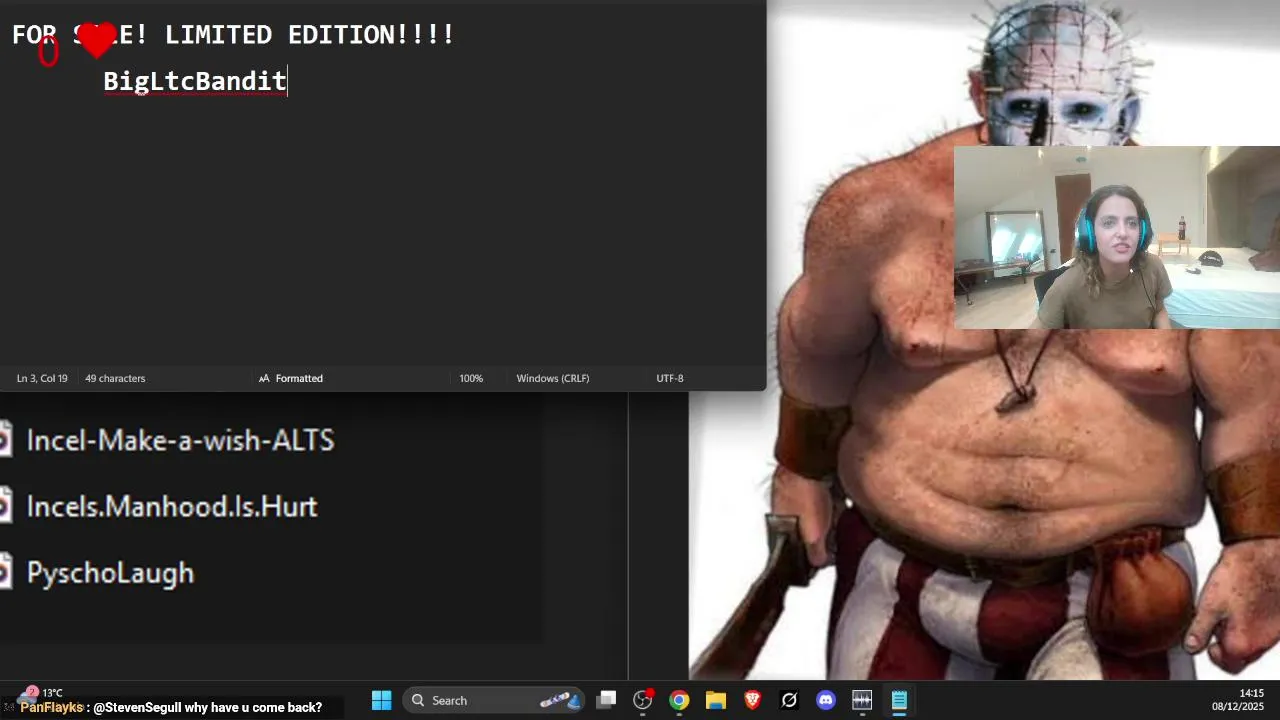
Task: Open the audio waveform app icon
Action: (x=862, y=700)
